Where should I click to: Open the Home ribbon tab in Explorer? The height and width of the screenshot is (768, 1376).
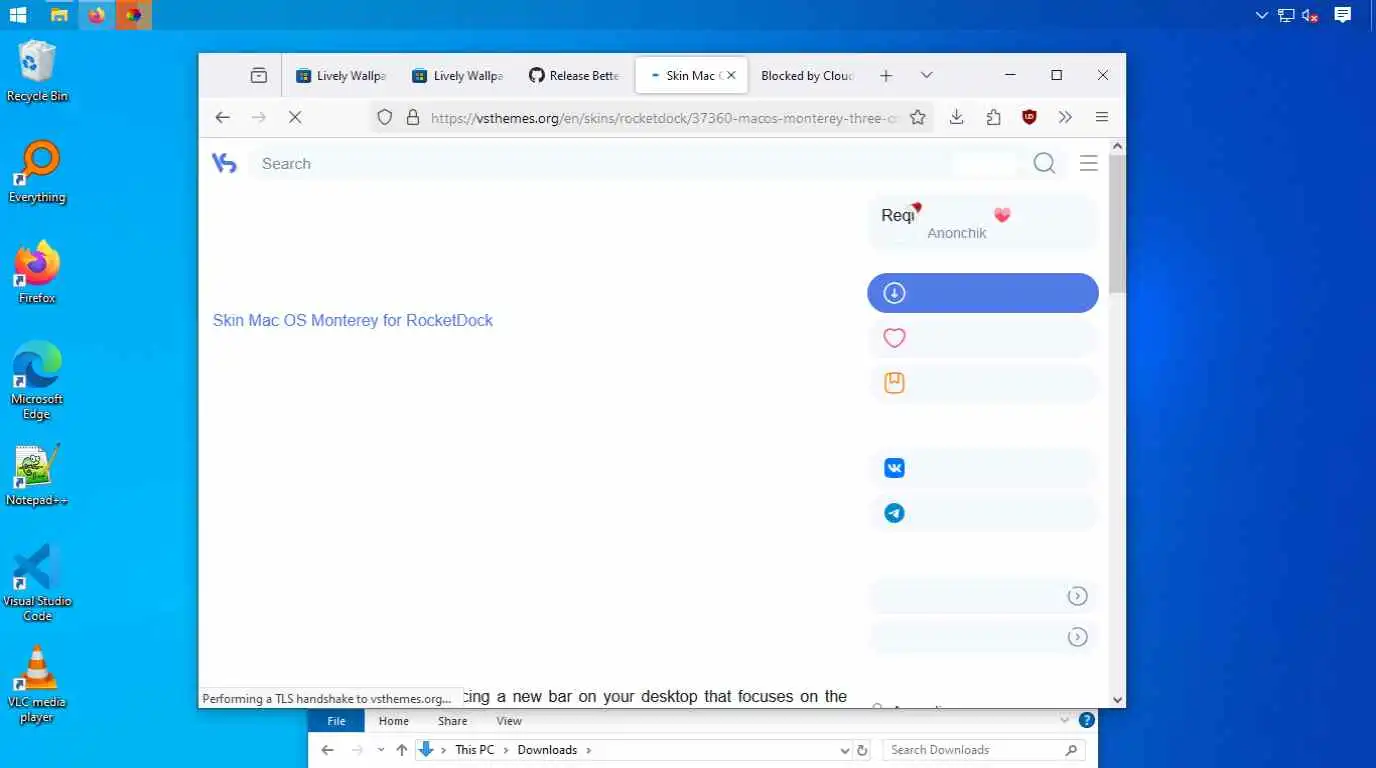[x=394, y=721]
